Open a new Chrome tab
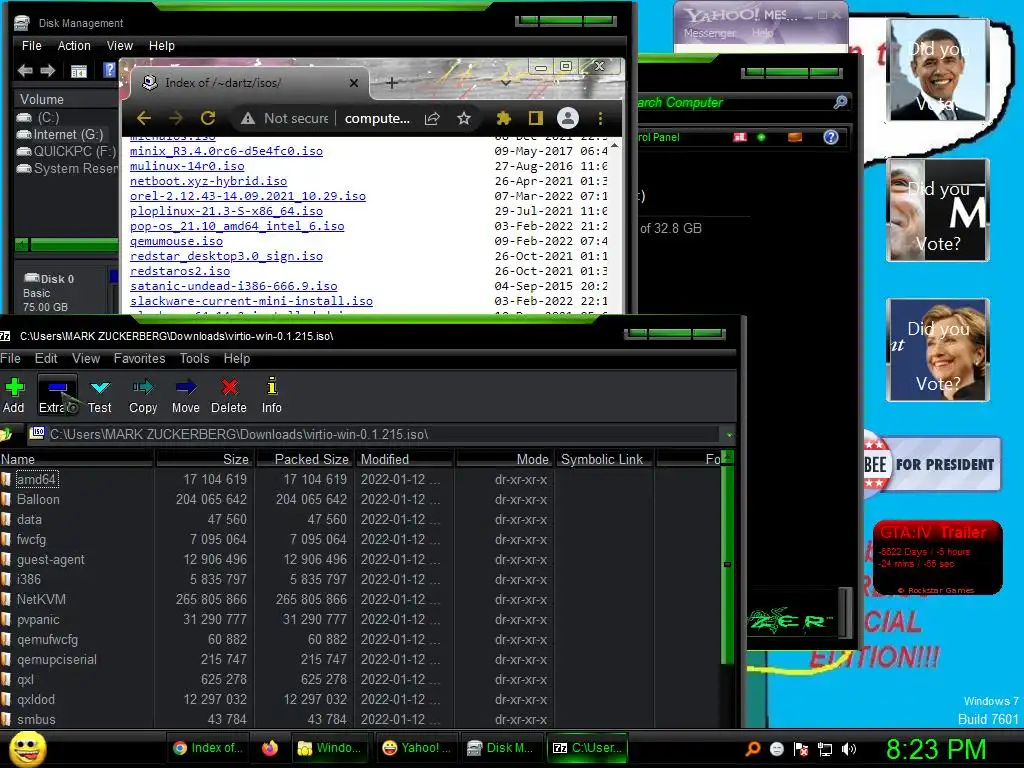Image resolution: width=1024 pixels, height=768 pixels. [392, 83]
